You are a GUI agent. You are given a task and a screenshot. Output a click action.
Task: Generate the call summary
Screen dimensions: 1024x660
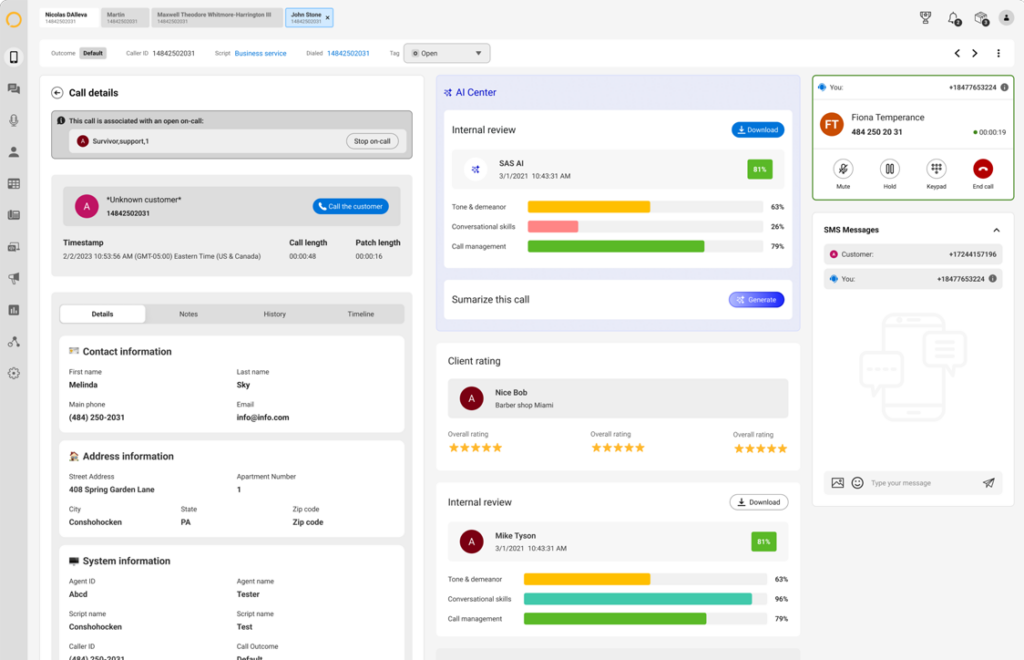[x=756, y=300]
